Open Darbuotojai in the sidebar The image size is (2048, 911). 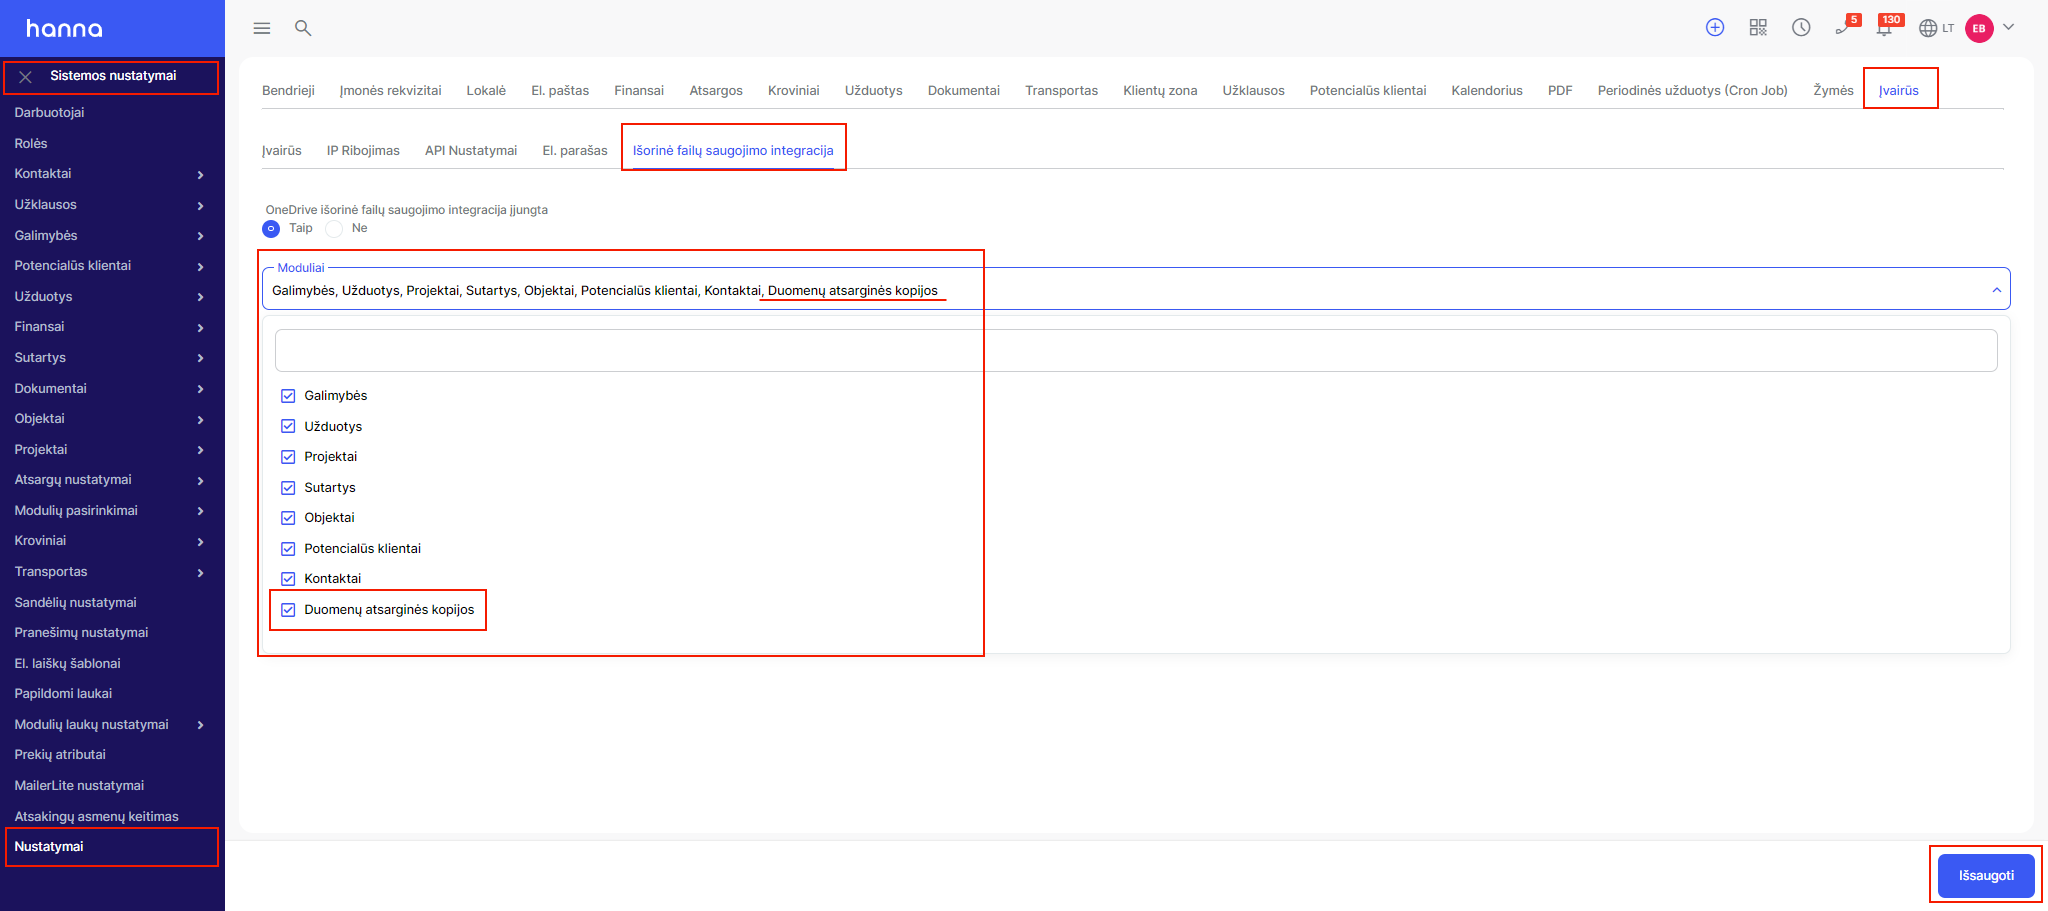click(x=49, y=113)
